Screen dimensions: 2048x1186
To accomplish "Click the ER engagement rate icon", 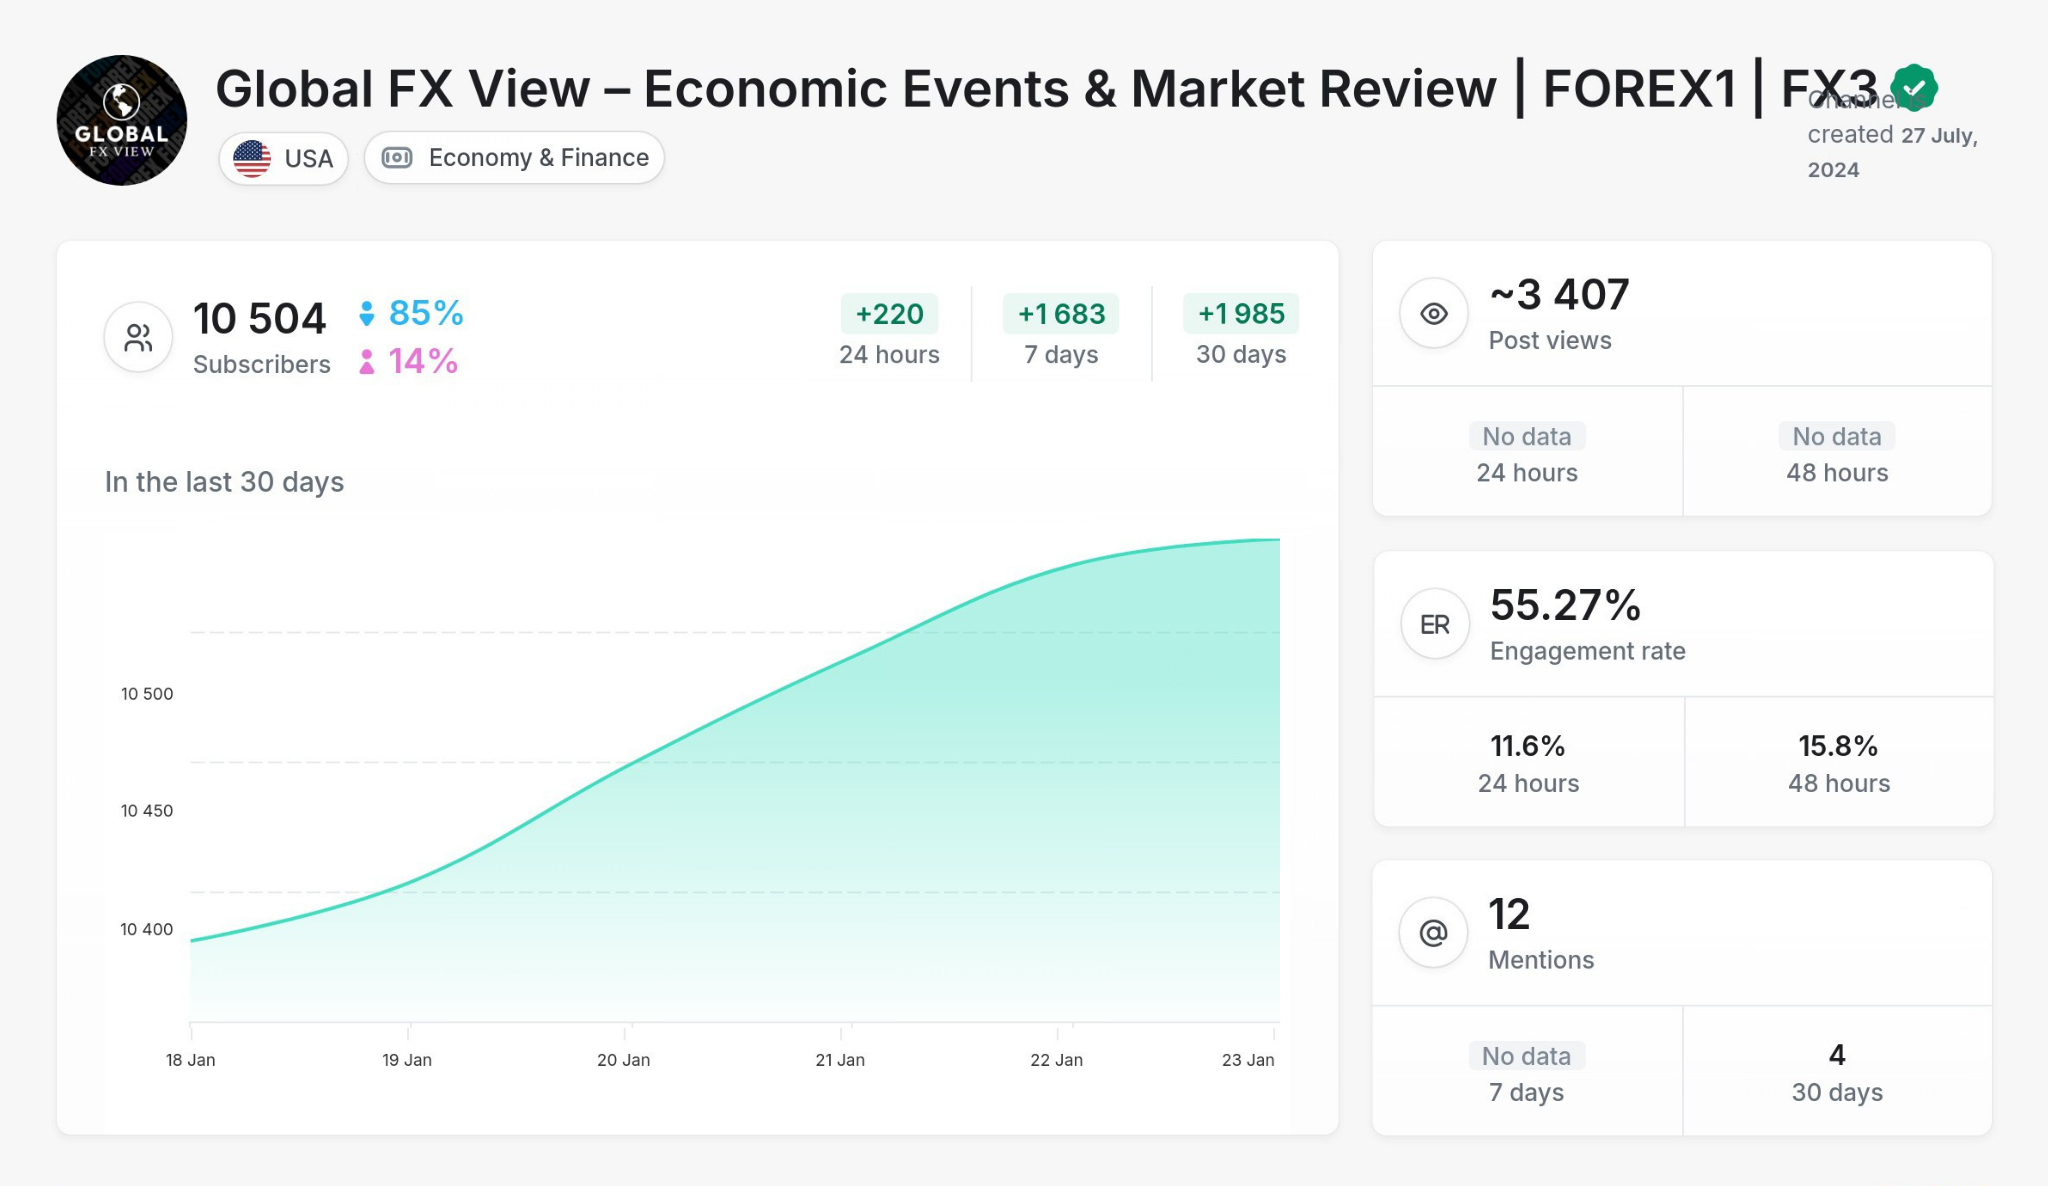I will [x=1434, y=624].
